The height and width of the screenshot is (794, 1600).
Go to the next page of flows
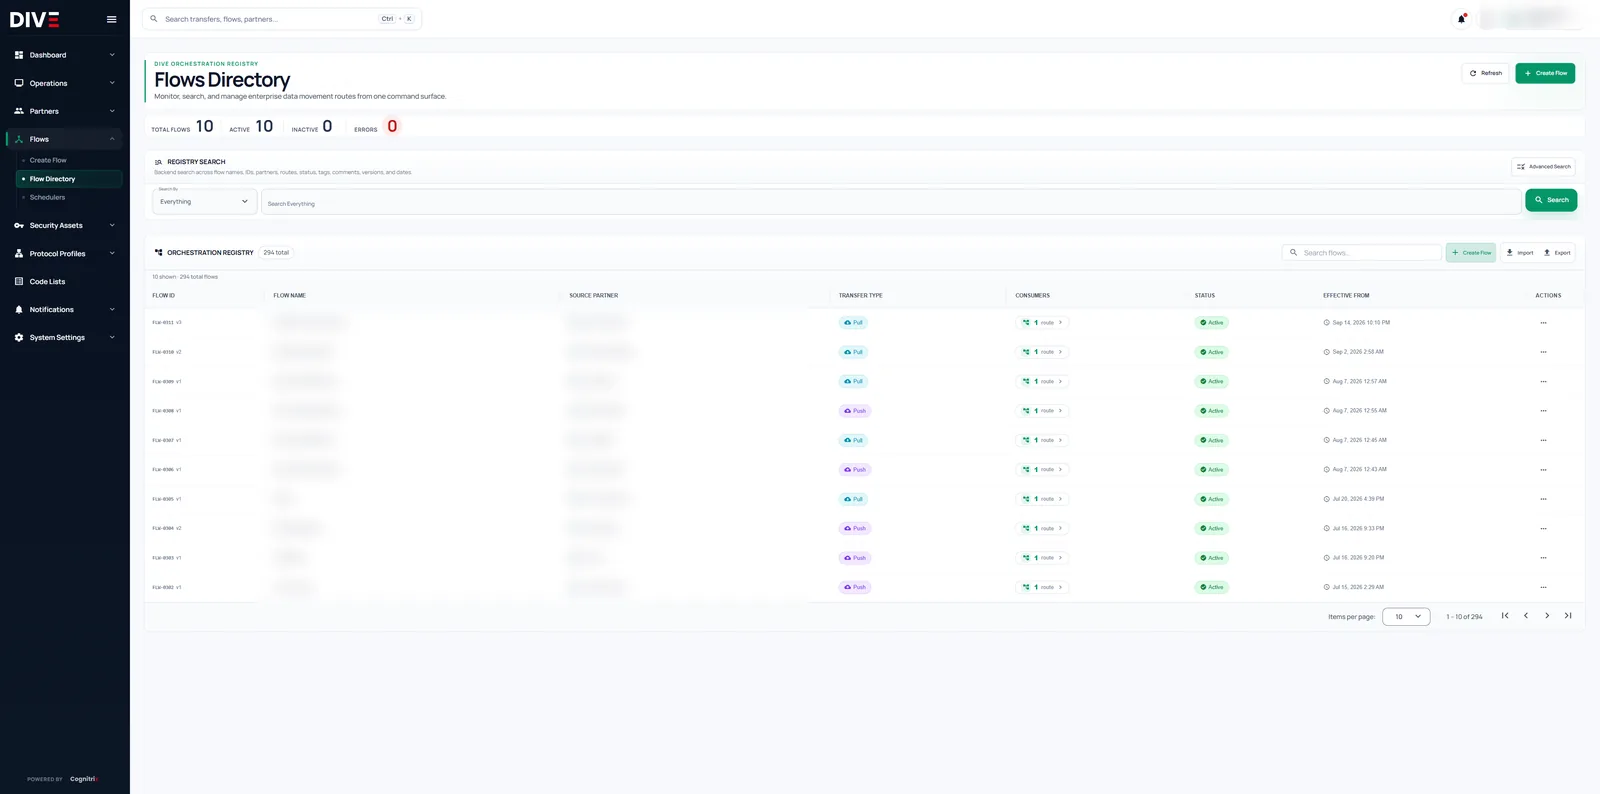1547,616
